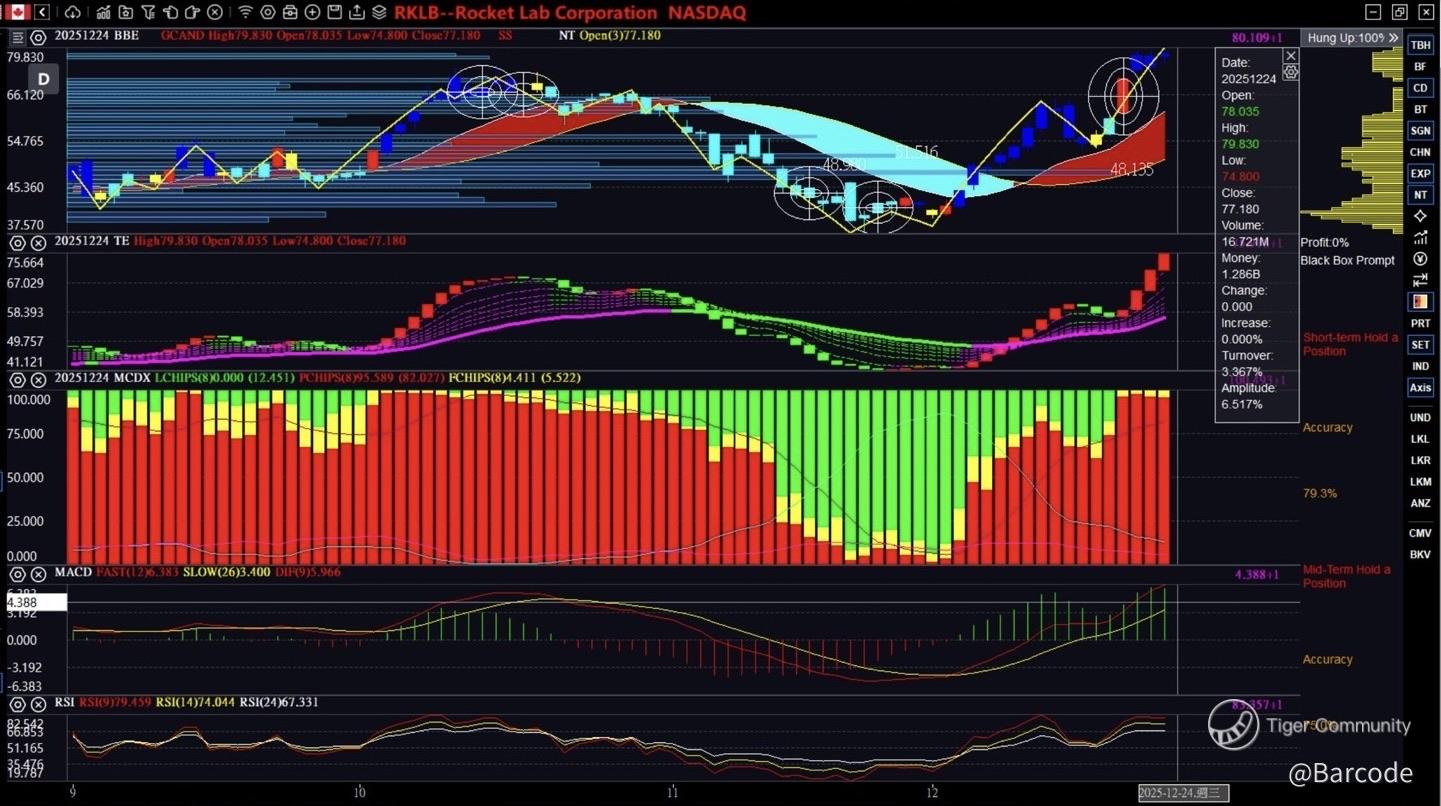Select IND in right sidebar
The width and height of the screenshot is (1441, 806).
[x=1419, y=366]
